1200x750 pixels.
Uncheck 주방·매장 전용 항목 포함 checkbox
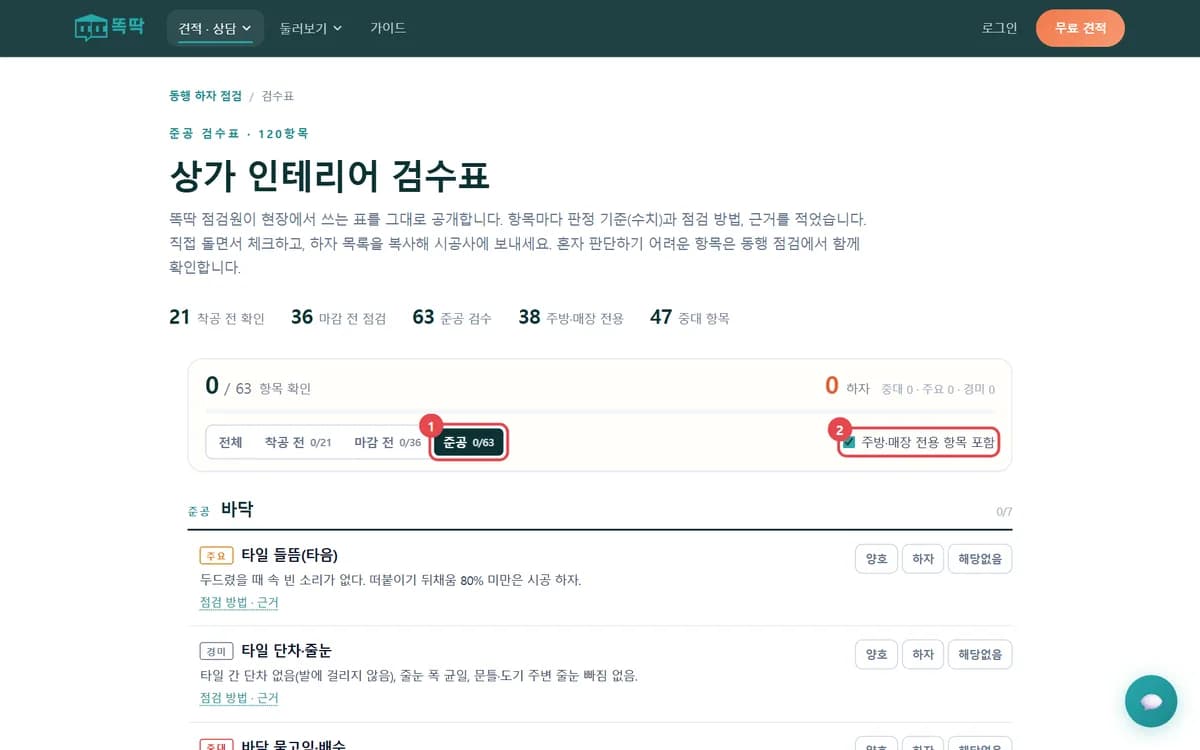coord(849,442)
